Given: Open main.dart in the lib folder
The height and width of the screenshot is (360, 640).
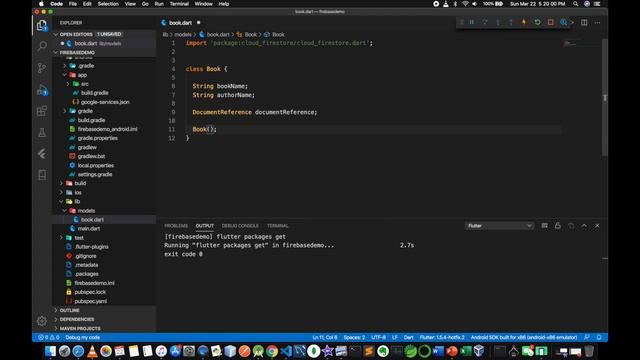Looking at the screenshot, I should click(x=89, y=229).
